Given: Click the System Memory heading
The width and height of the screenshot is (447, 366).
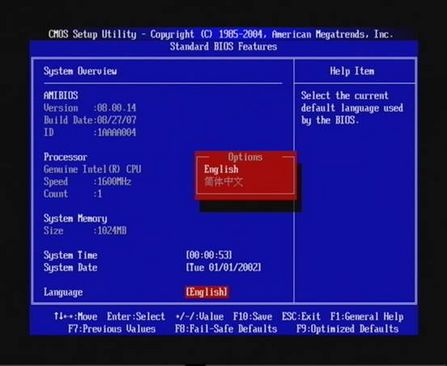Looking at the screenshot, I should click(75, 219).
